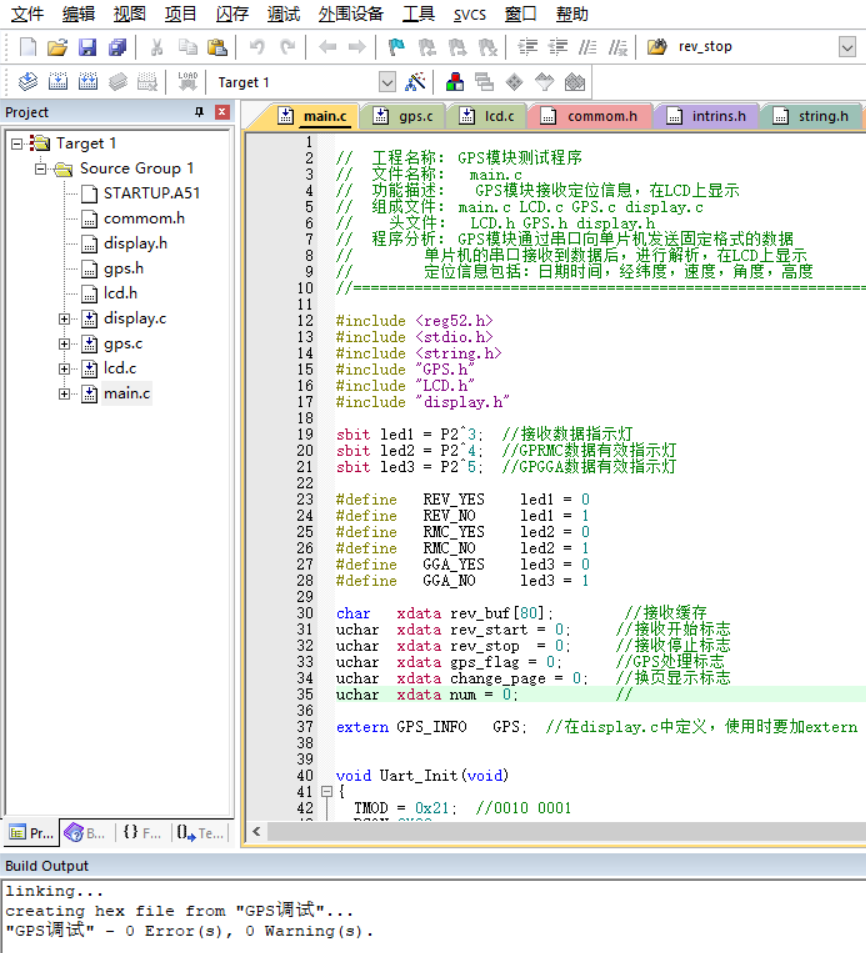Expand the lcd.c tree node
The height and width of the screenshot is (953, 866).
coord(64,368)
